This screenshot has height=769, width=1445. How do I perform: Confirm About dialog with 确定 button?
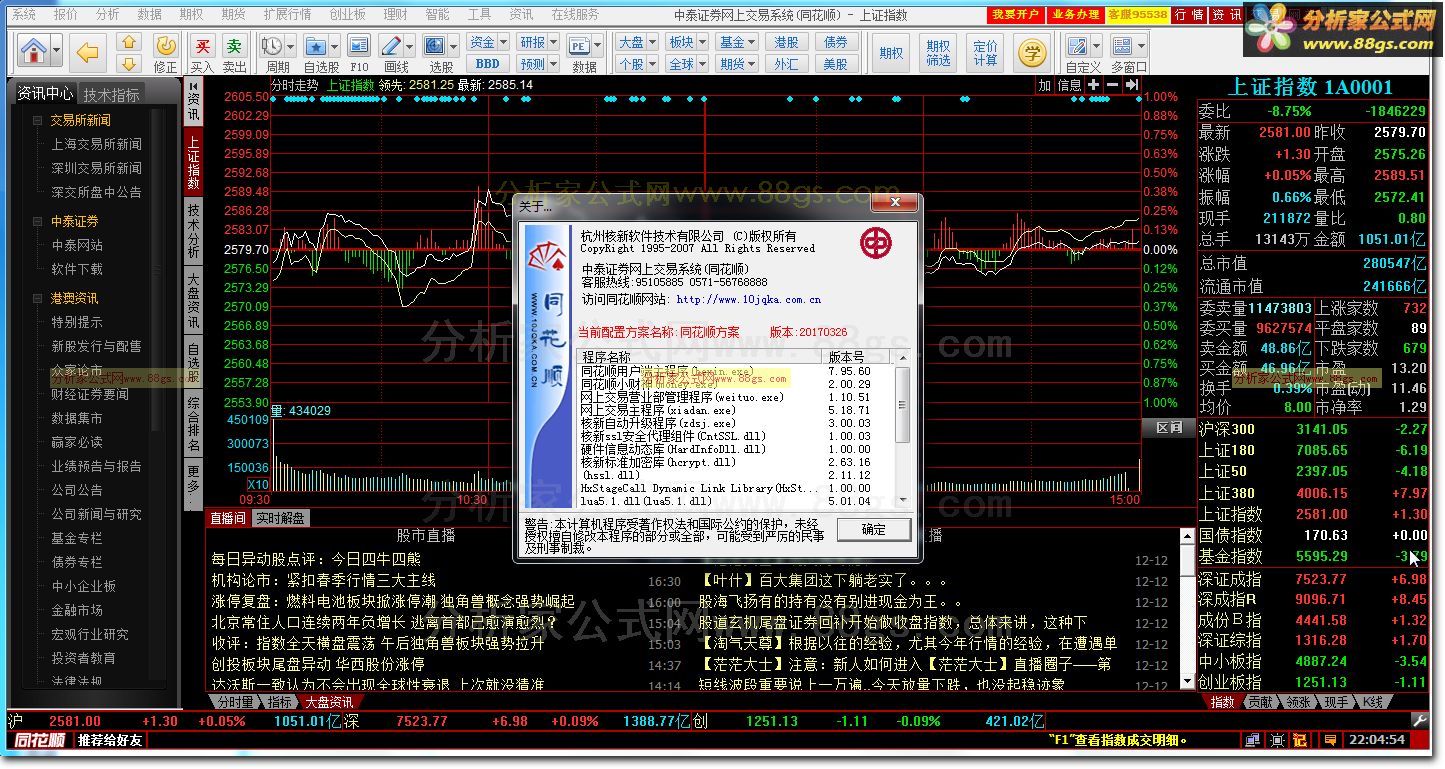tap(873, 530)
